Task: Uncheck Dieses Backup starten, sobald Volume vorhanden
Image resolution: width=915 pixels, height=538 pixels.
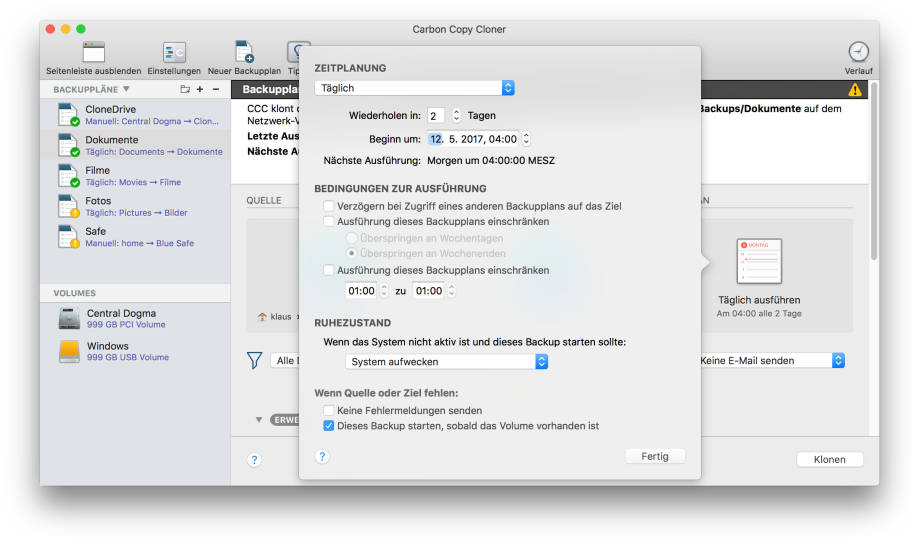Action: point(329,426)
